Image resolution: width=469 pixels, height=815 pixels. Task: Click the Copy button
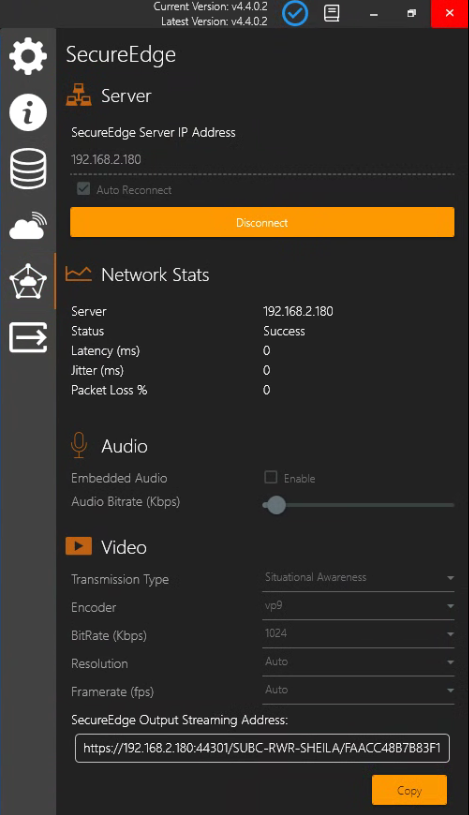(409, 790)
